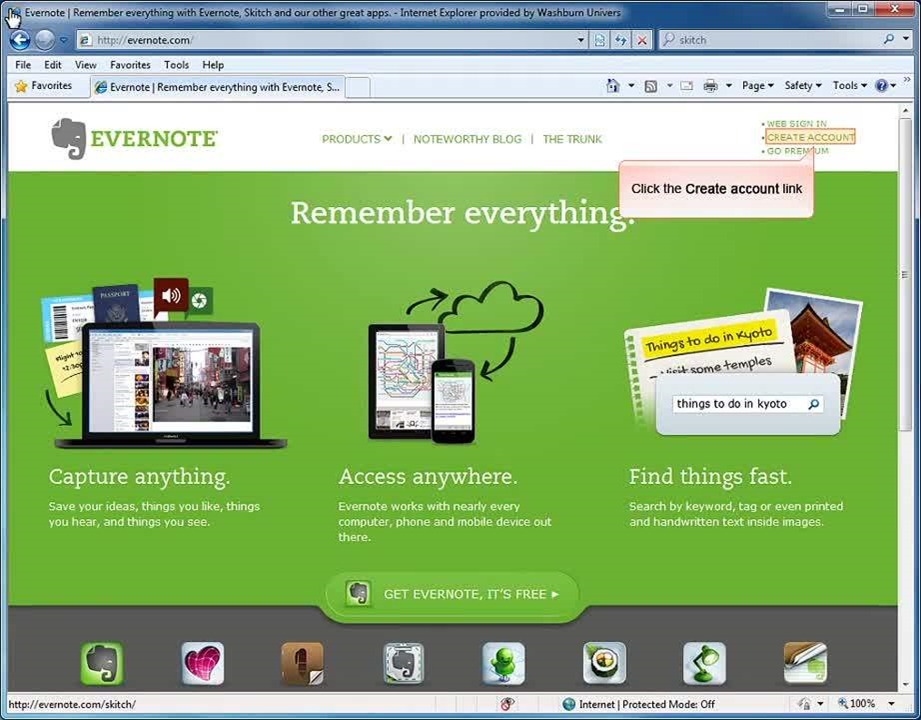Open the command bar Tools dropdown
921x720 pixels.
(850, 86)
